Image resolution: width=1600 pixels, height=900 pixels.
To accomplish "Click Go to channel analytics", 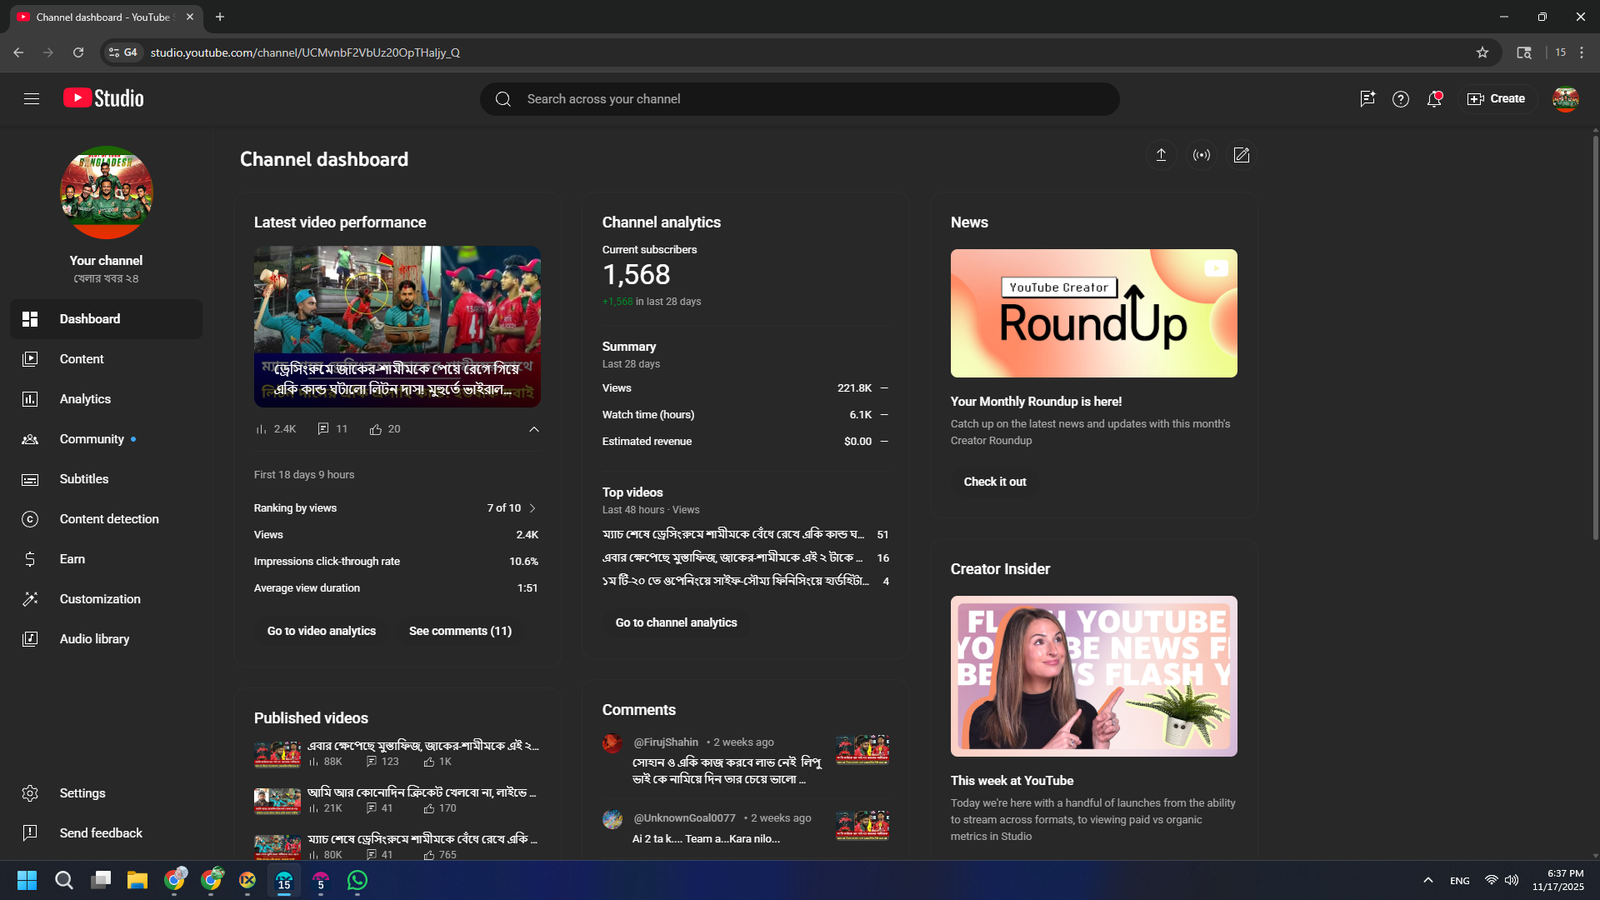I will [676, 622].
